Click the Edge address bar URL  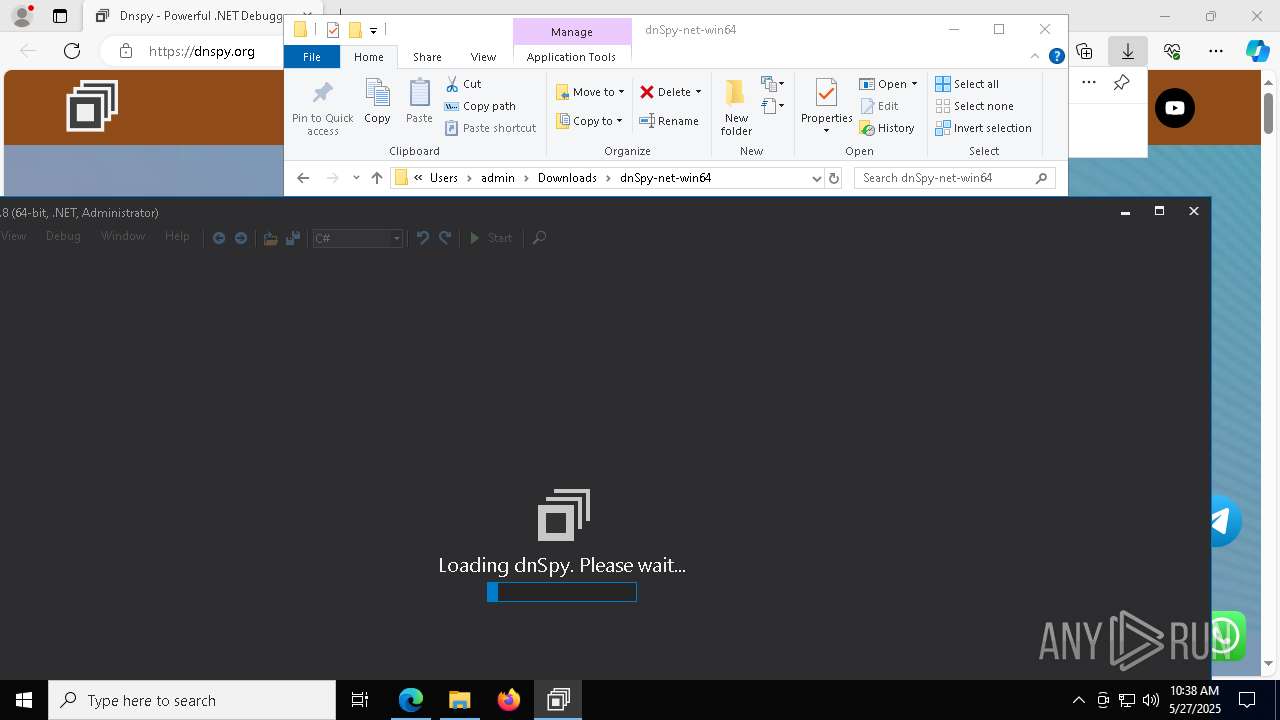[x=202, y=51]
